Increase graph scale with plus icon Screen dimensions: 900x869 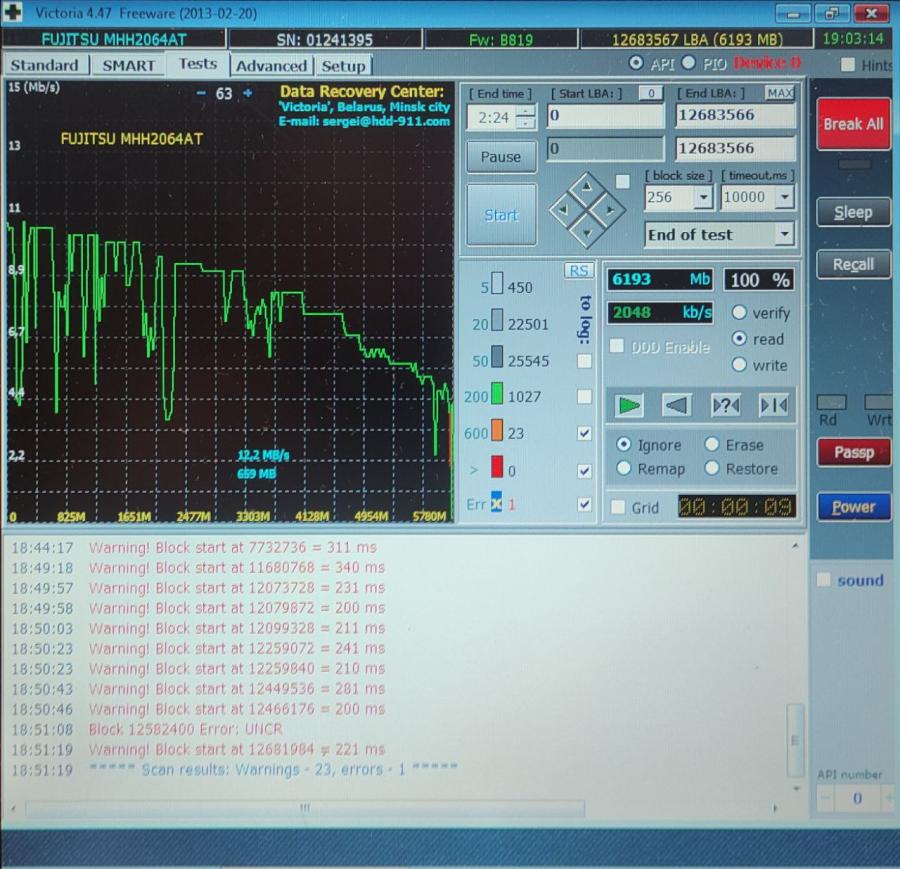pos(248,93)
